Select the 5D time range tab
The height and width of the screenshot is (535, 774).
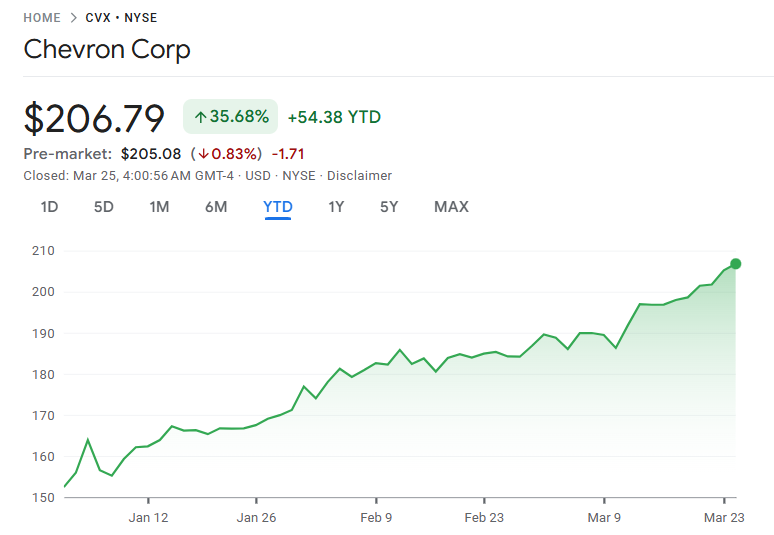[x=104, y=207]
